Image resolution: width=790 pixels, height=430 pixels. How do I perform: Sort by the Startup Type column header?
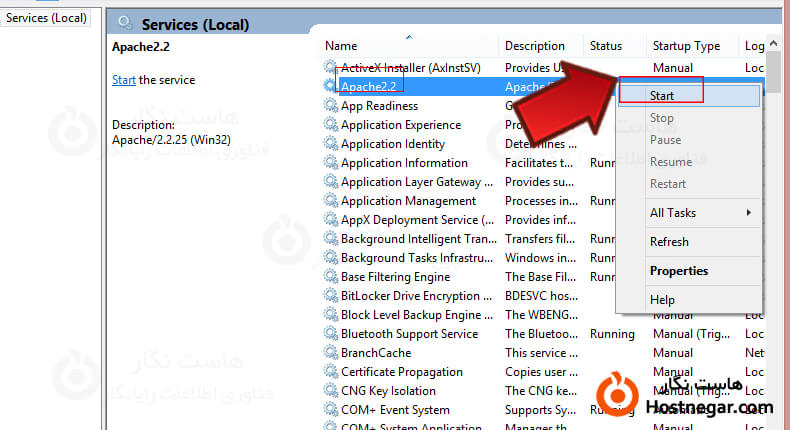coord(686,46)
